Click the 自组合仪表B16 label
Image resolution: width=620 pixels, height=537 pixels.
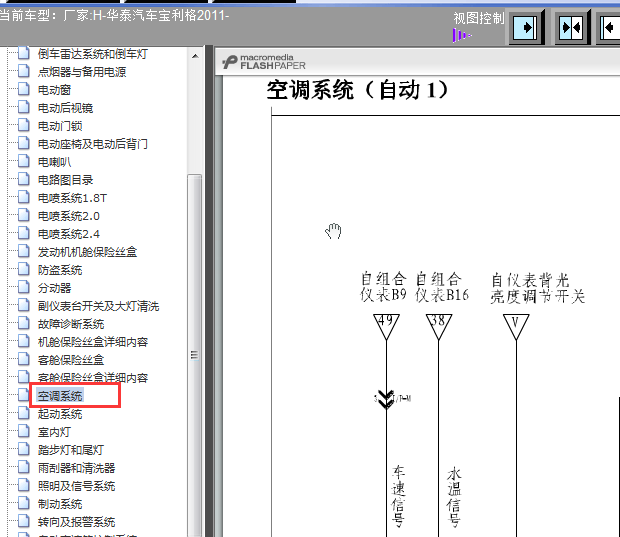point(442,287)
